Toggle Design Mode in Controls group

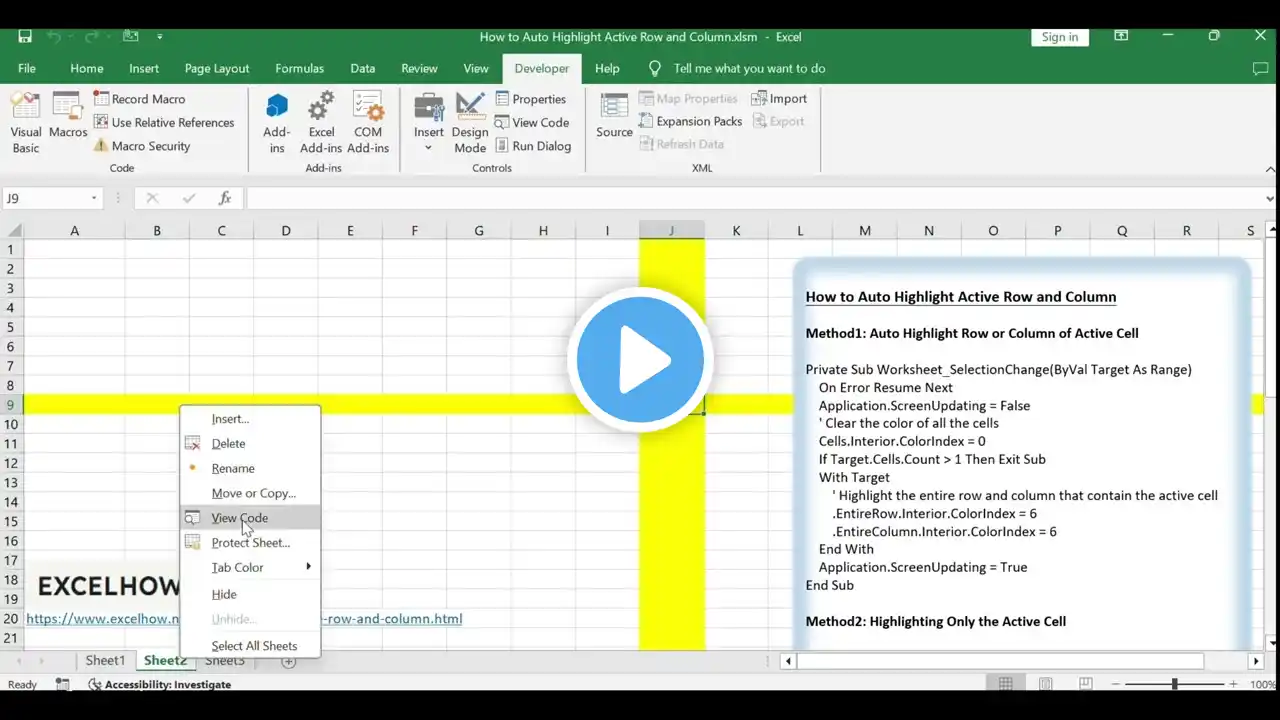click(x=470, y=122)
